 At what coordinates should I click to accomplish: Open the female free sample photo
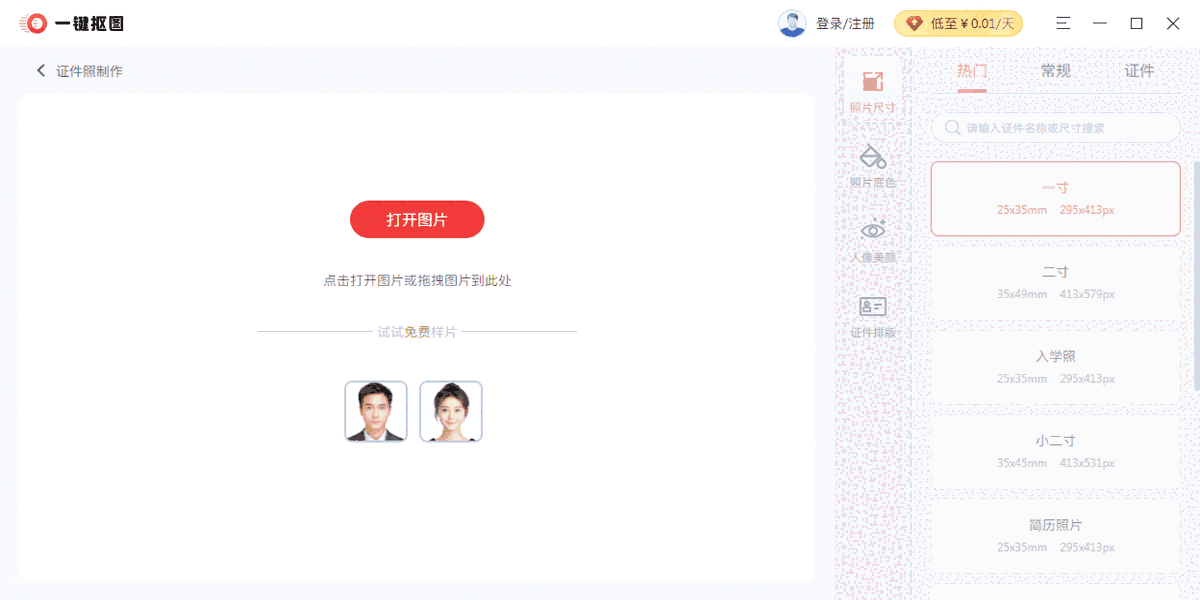tap(450, 411)
